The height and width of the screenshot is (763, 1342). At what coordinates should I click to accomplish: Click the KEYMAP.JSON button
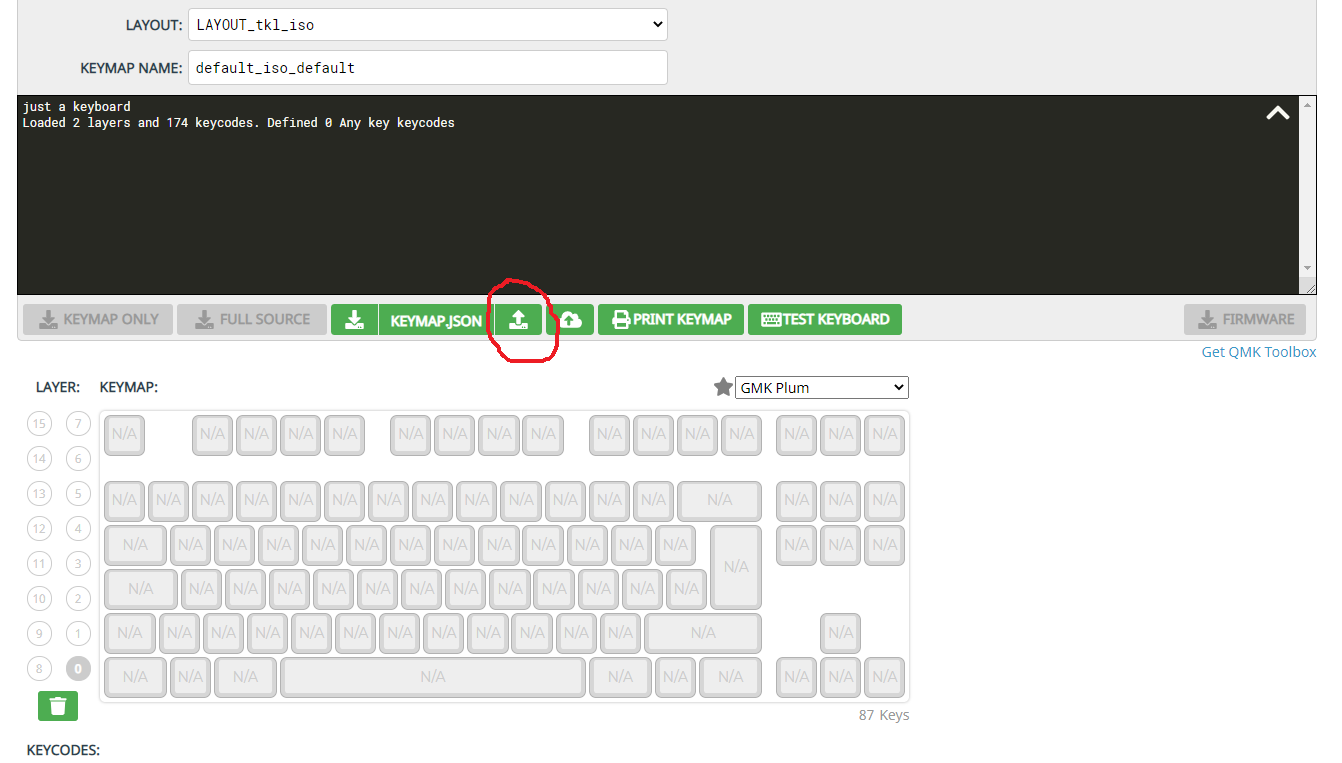pos(436,320)
